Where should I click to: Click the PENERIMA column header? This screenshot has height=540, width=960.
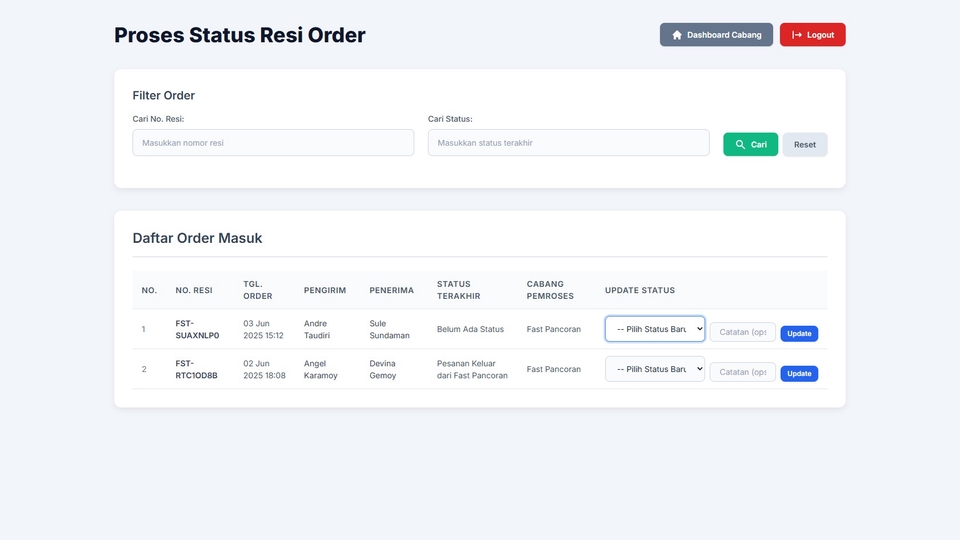pos(391,290)
